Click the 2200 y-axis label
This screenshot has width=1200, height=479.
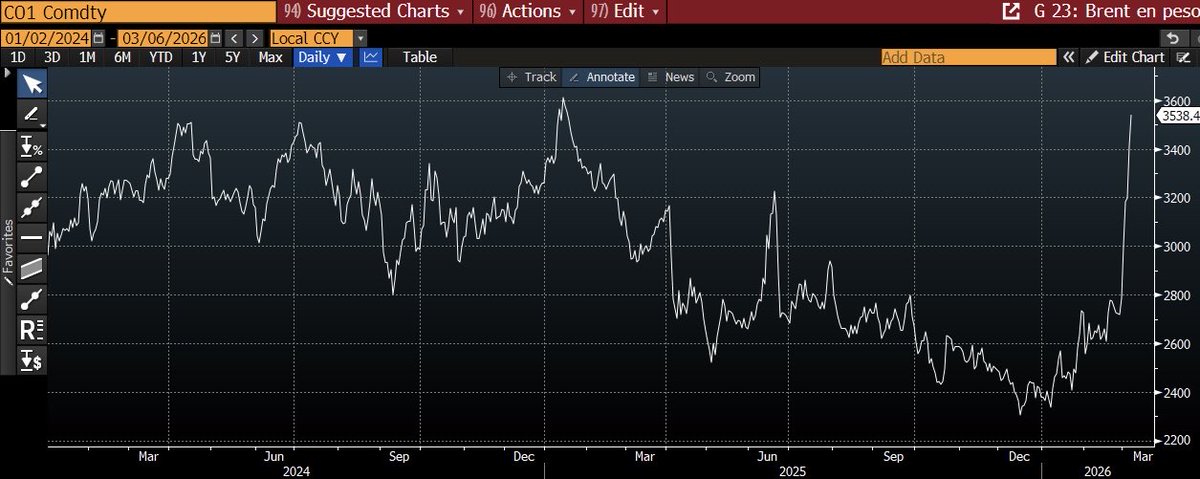(1177, 441)
